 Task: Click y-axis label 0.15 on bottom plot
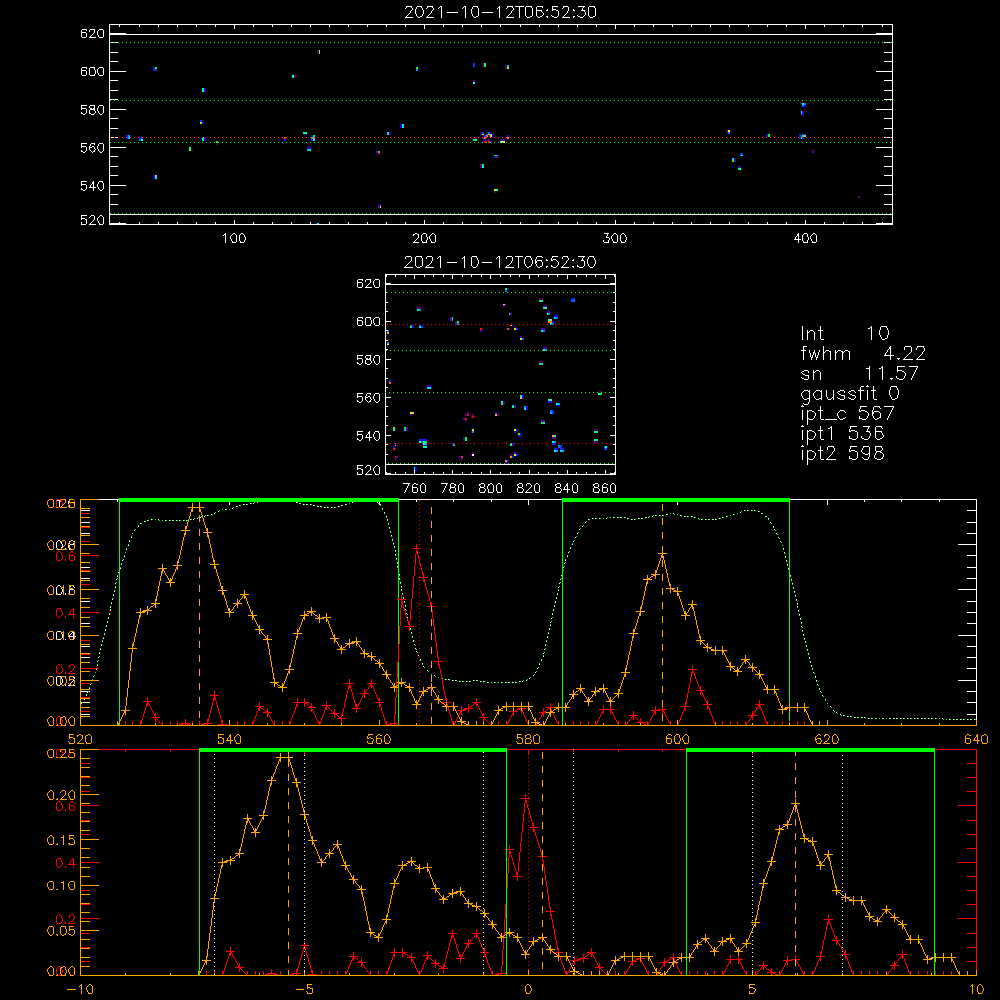(61, 841)
